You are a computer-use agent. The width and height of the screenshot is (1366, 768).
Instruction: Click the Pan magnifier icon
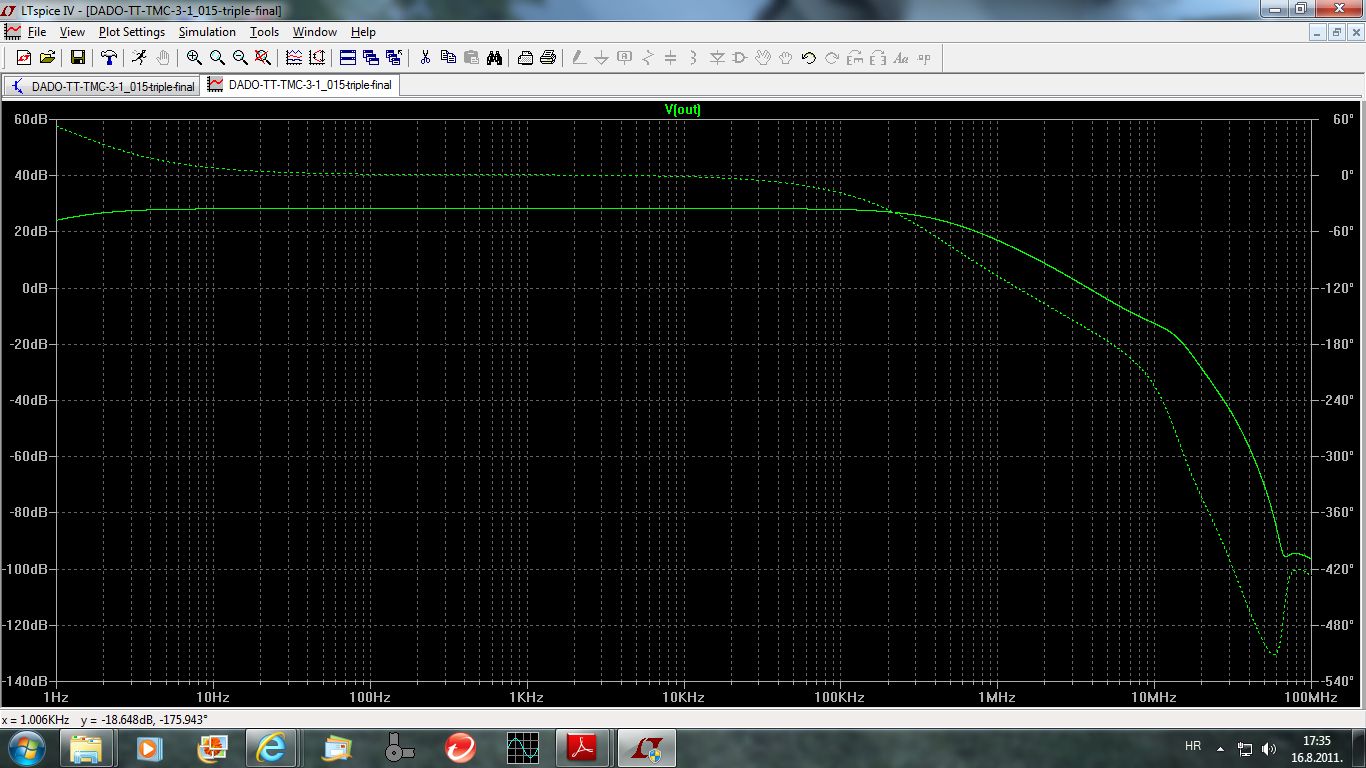(x=217, y=58)
